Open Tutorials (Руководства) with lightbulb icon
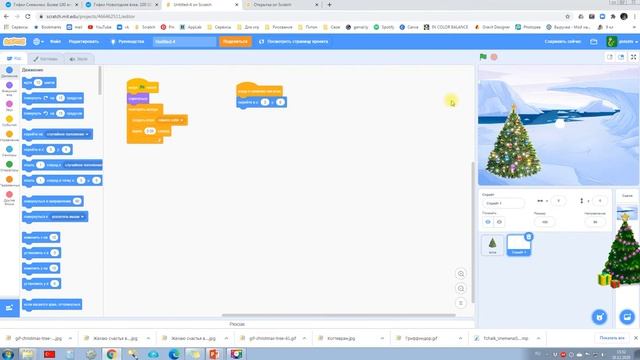The image size is (640, 360). pos(127,42)
